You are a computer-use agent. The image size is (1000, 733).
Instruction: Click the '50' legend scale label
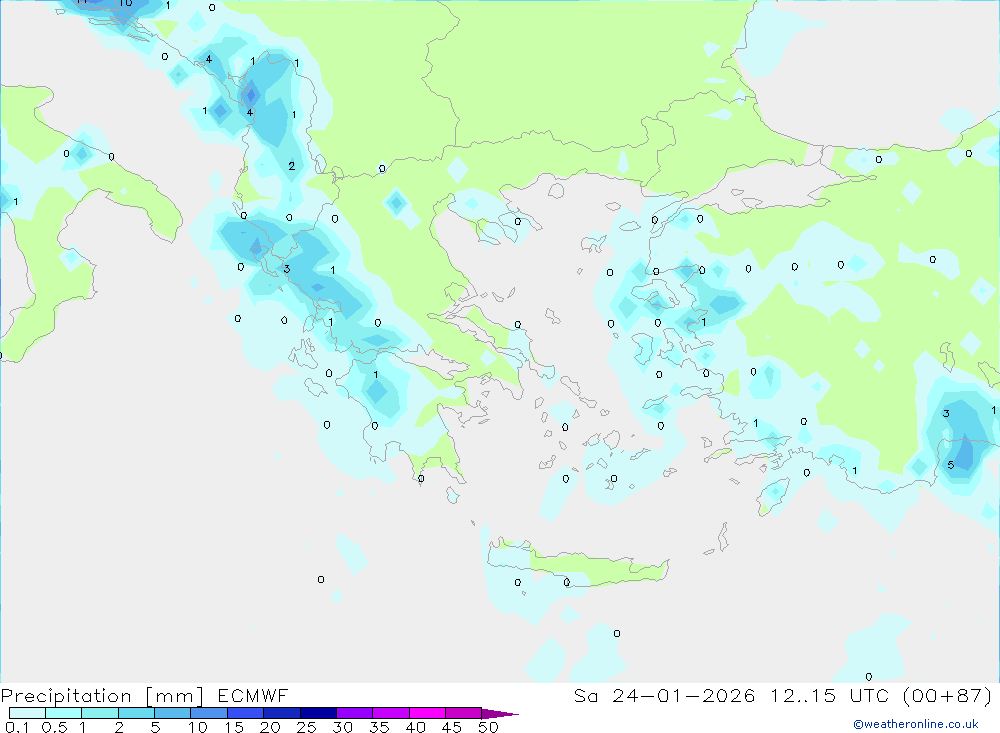click(488, 727)
